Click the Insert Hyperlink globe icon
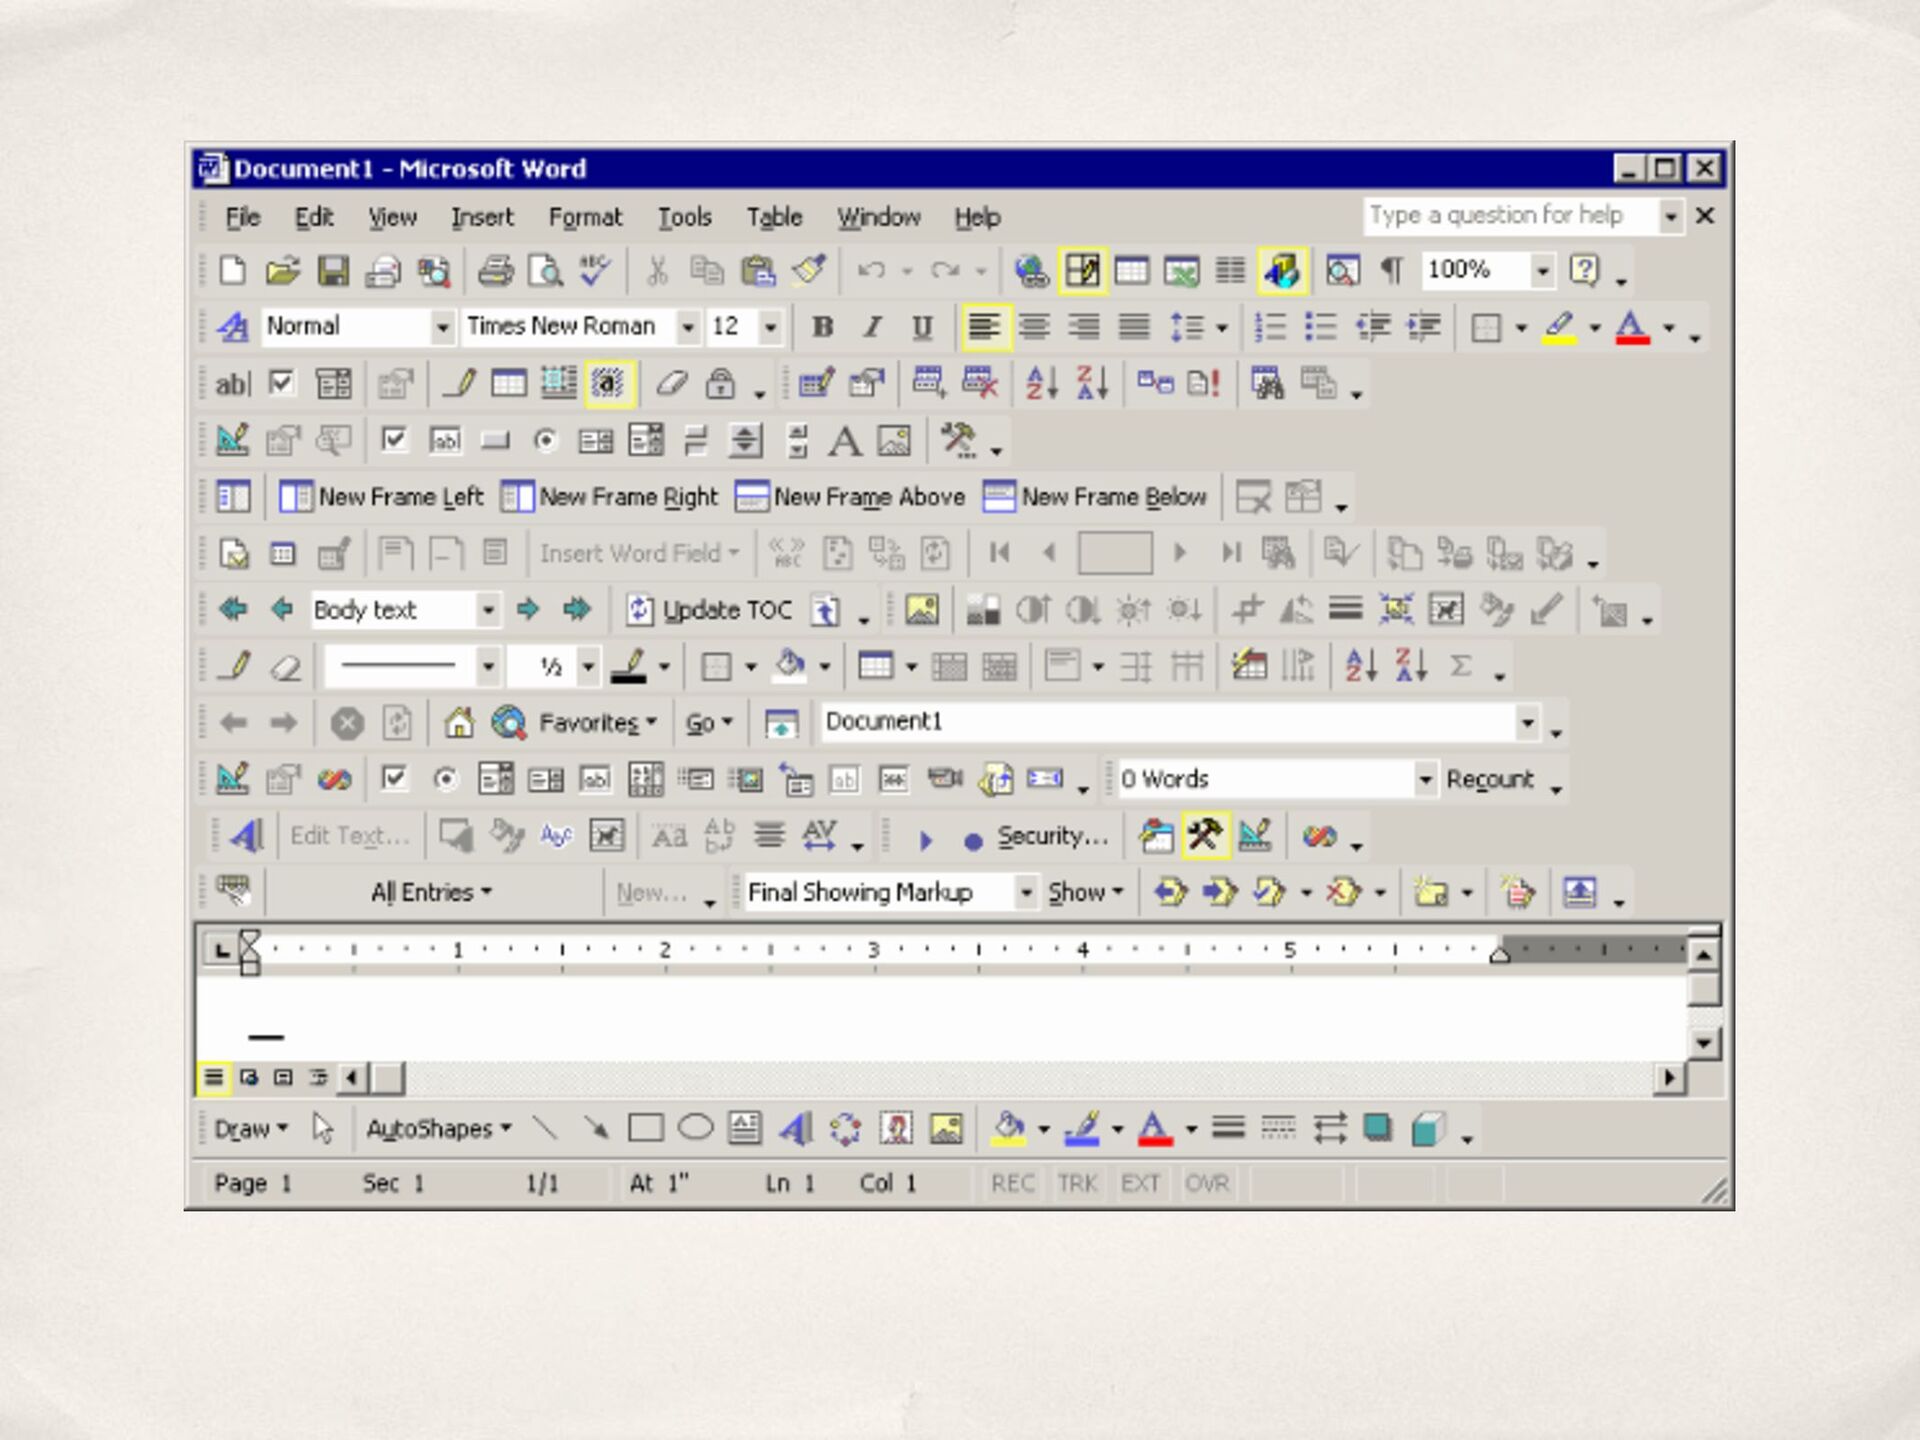 1031,270
